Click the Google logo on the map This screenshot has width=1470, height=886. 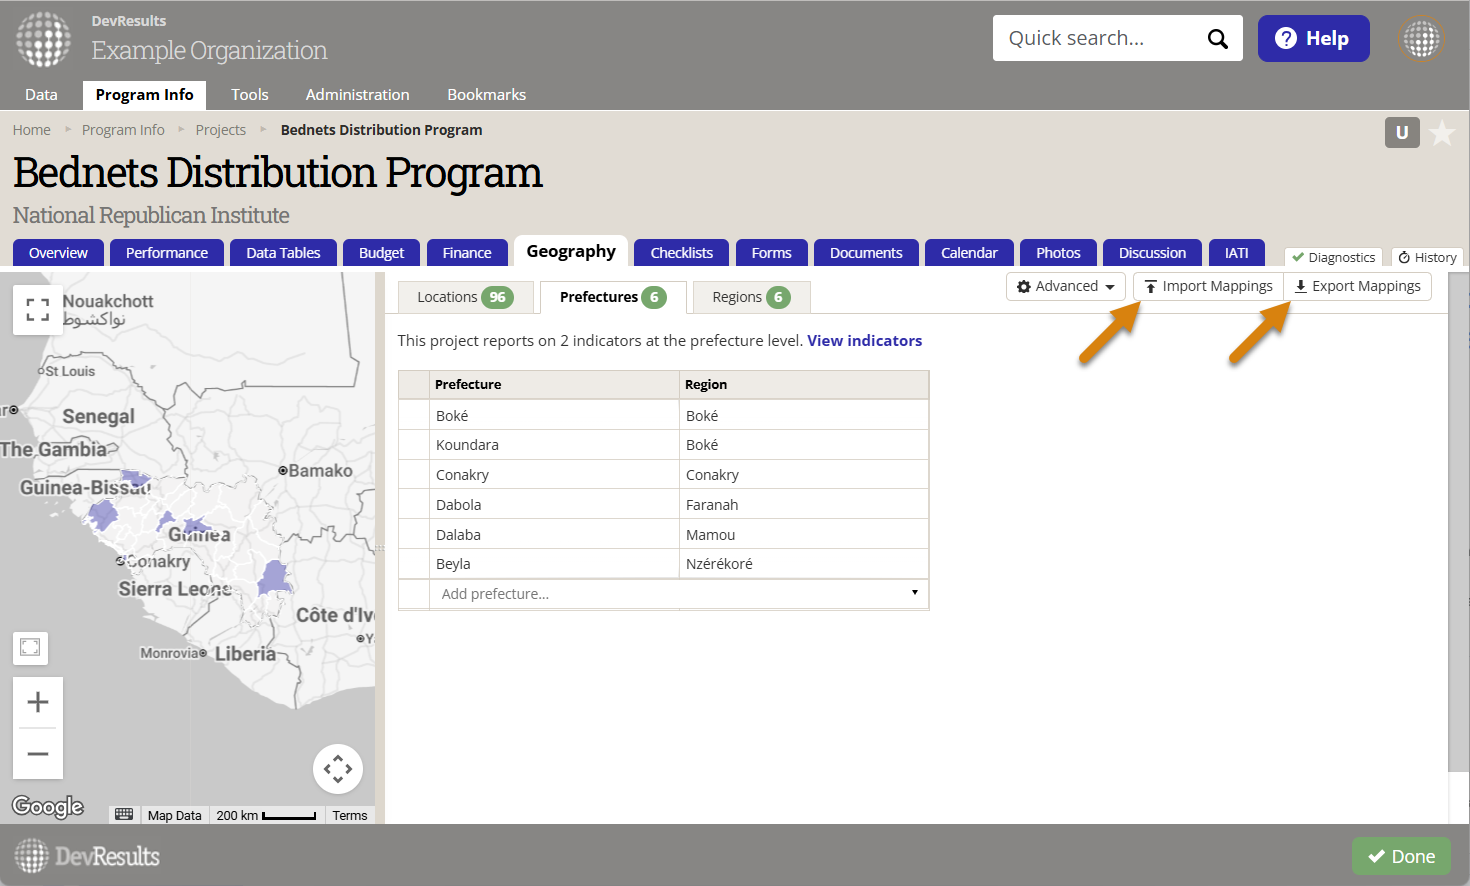coord(48,806)
